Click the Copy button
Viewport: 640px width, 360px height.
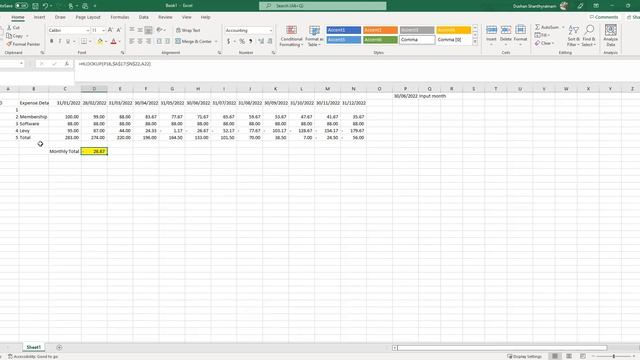15,36
